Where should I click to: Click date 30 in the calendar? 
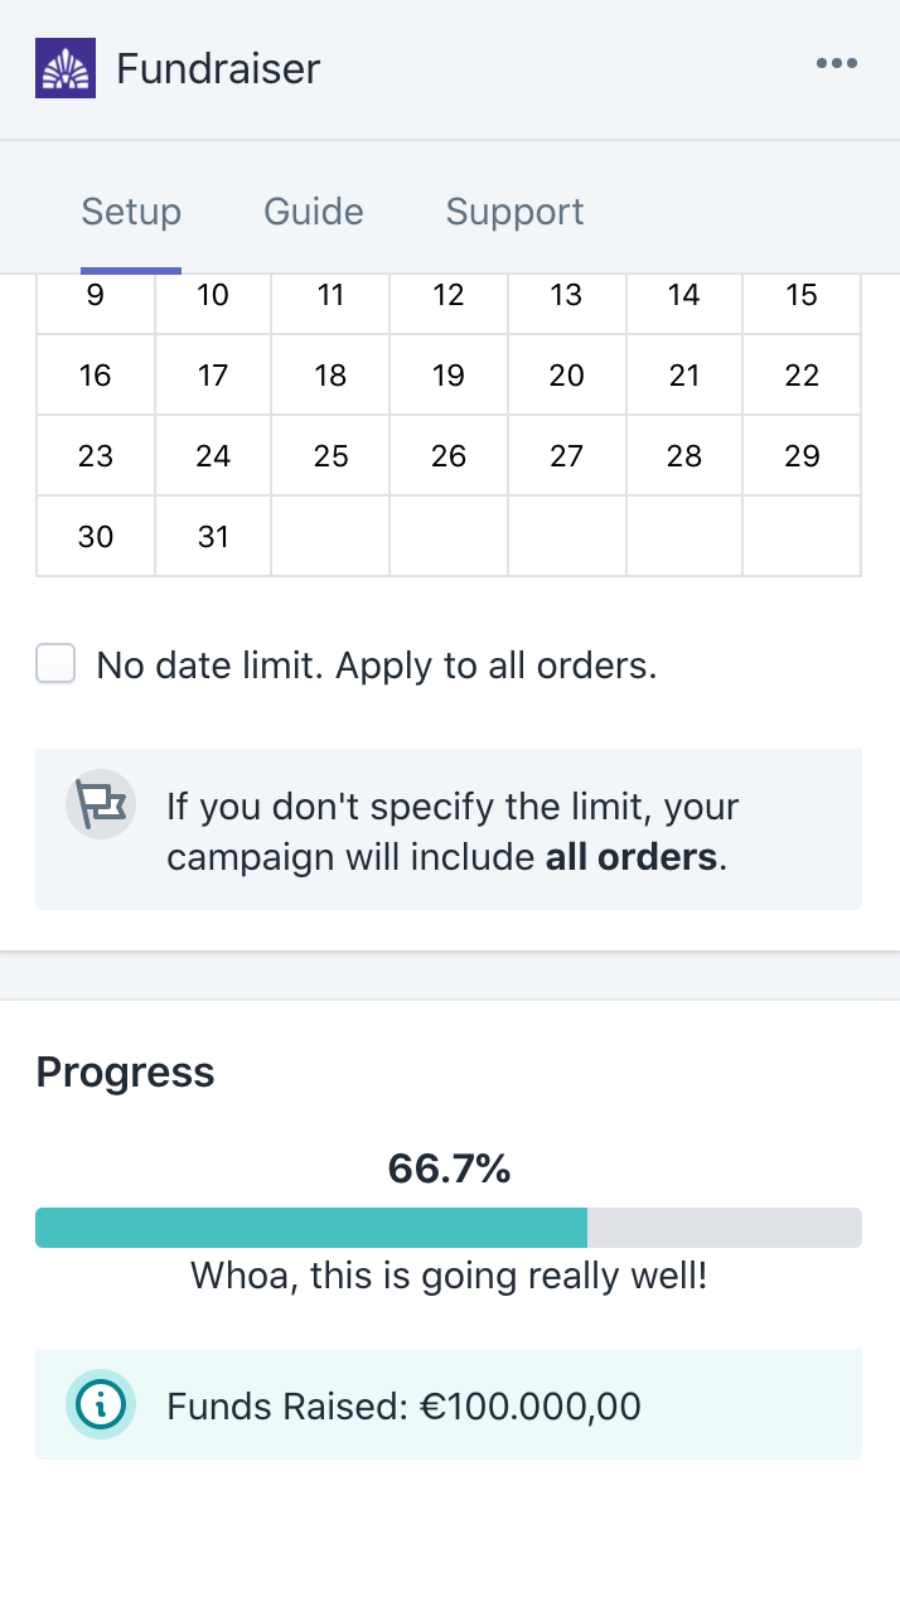[95, 537]
